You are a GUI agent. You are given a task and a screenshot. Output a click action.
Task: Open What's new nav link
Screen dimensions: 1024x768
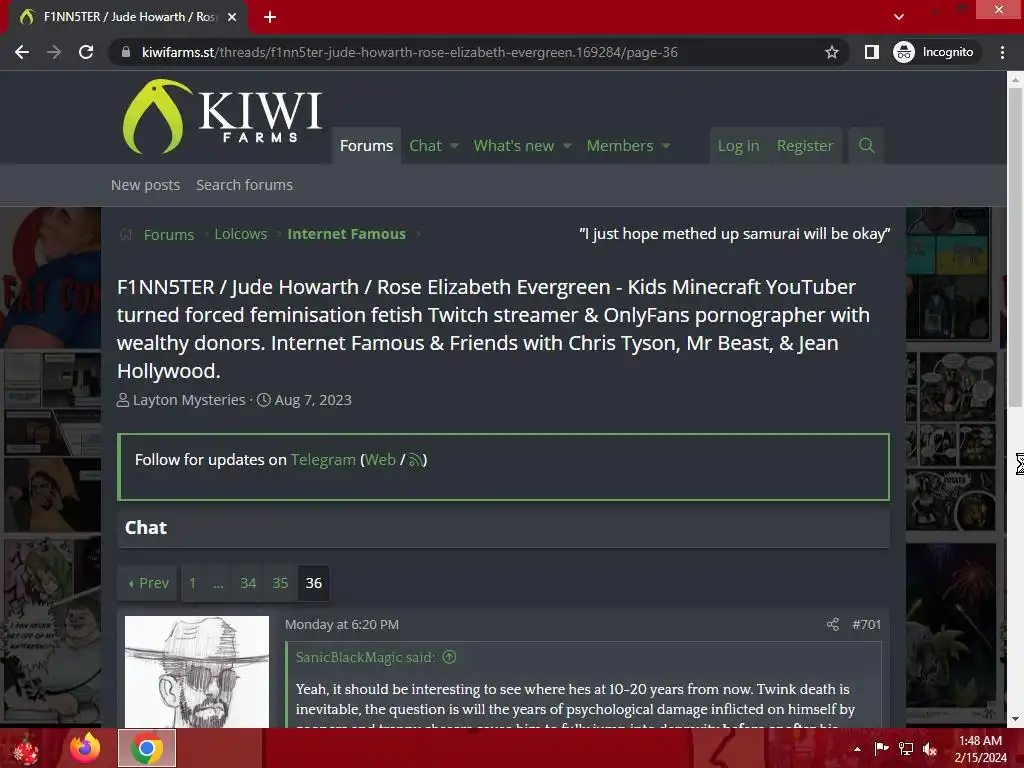[513, 146]
